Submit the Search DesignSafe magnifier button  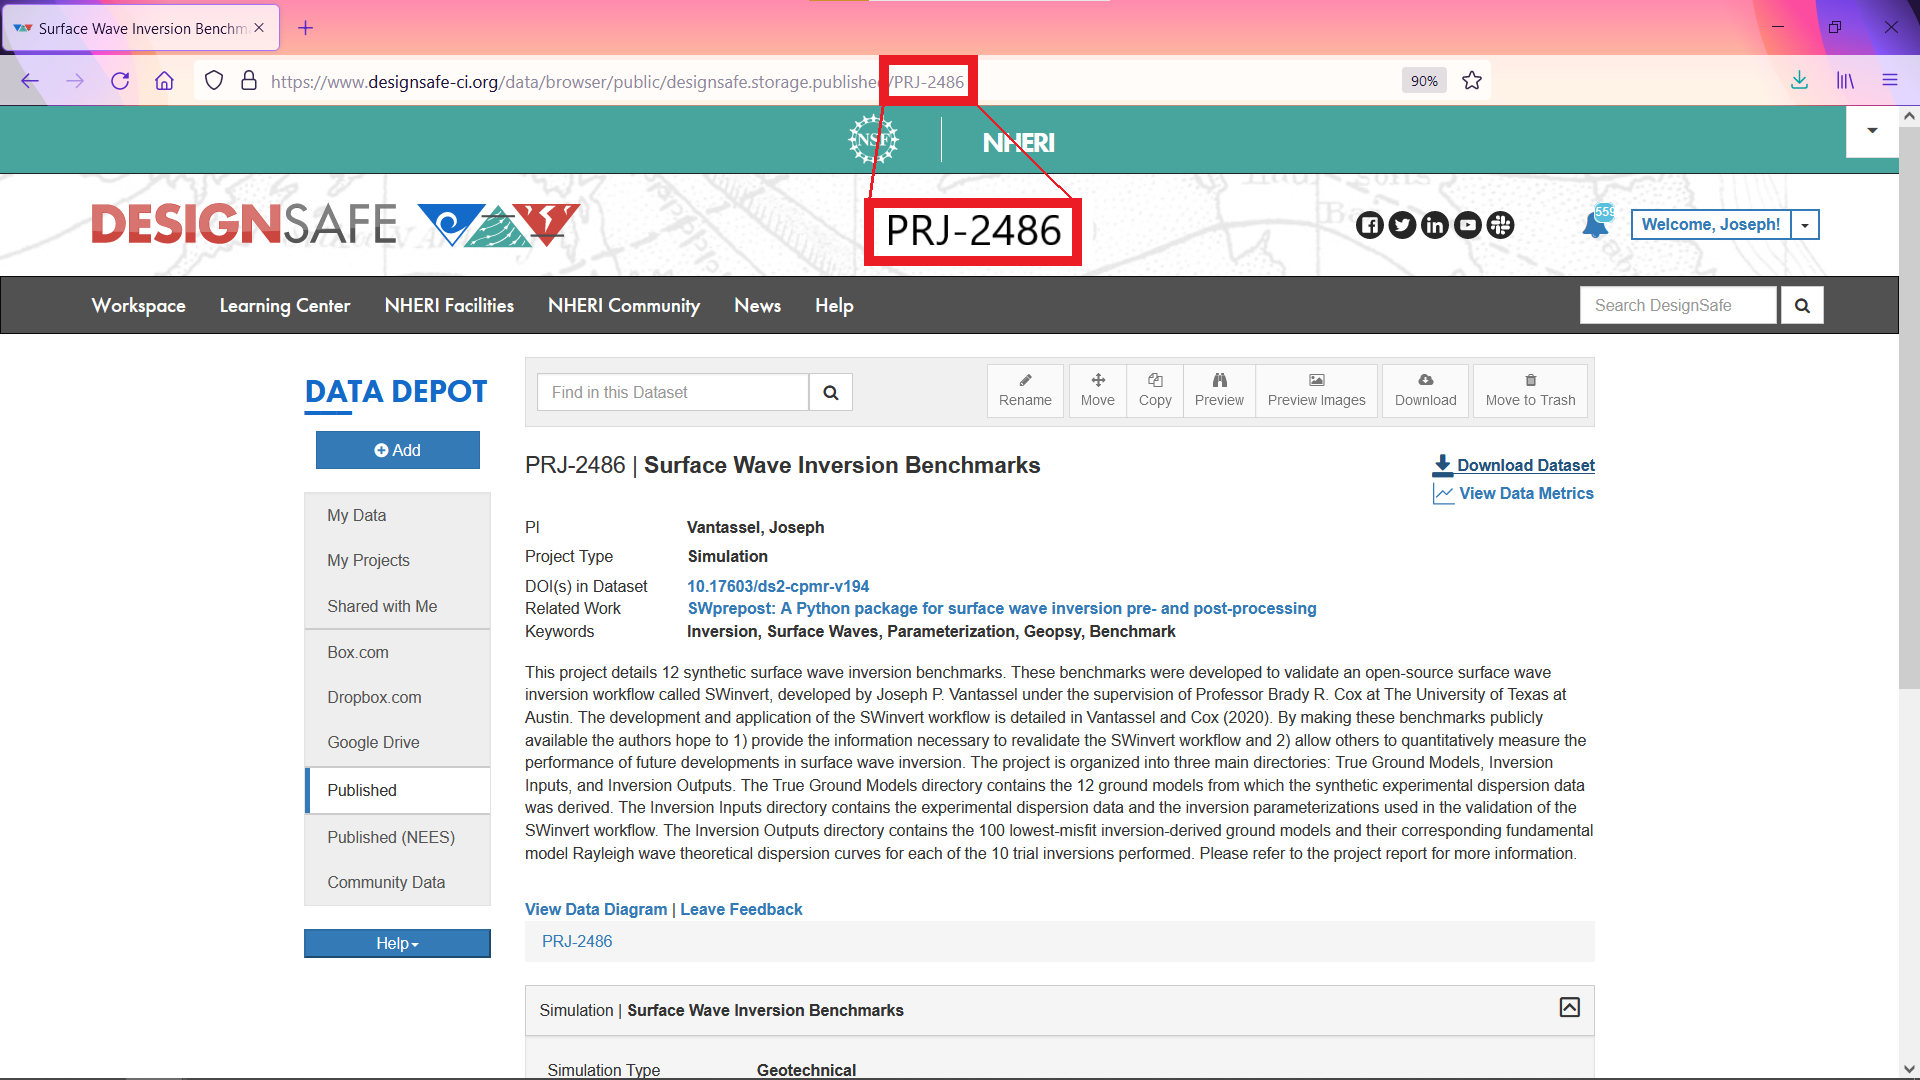1802,306
